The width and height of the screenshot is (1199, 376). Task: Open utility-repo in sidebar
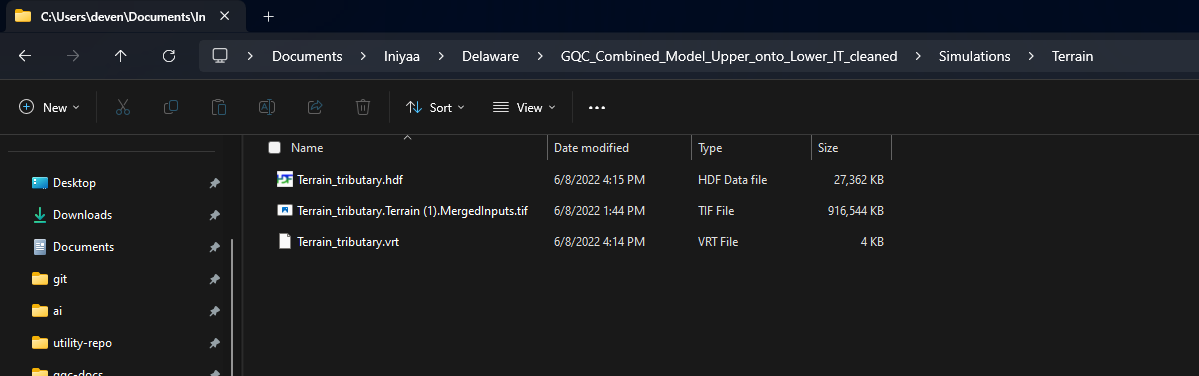tap(83, 343)
